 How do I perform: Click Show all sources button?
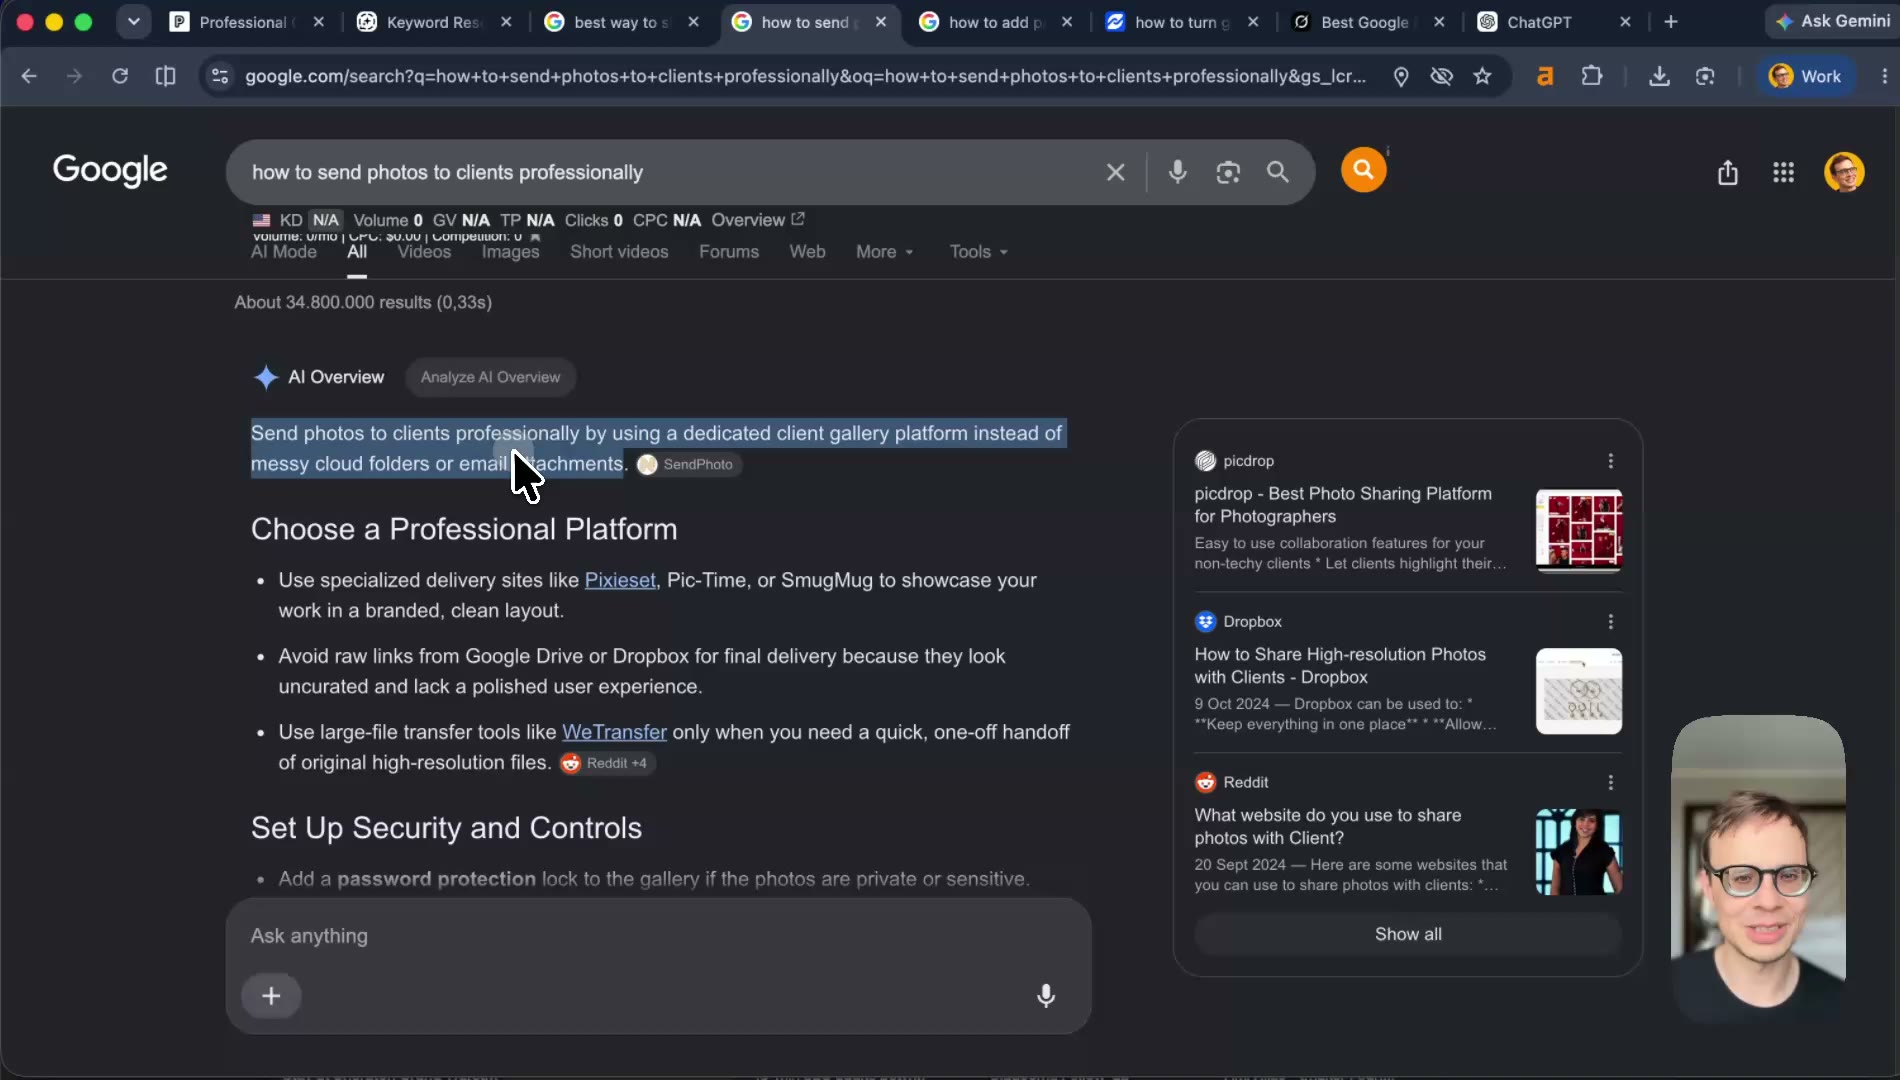click(x=1408, y=934)
